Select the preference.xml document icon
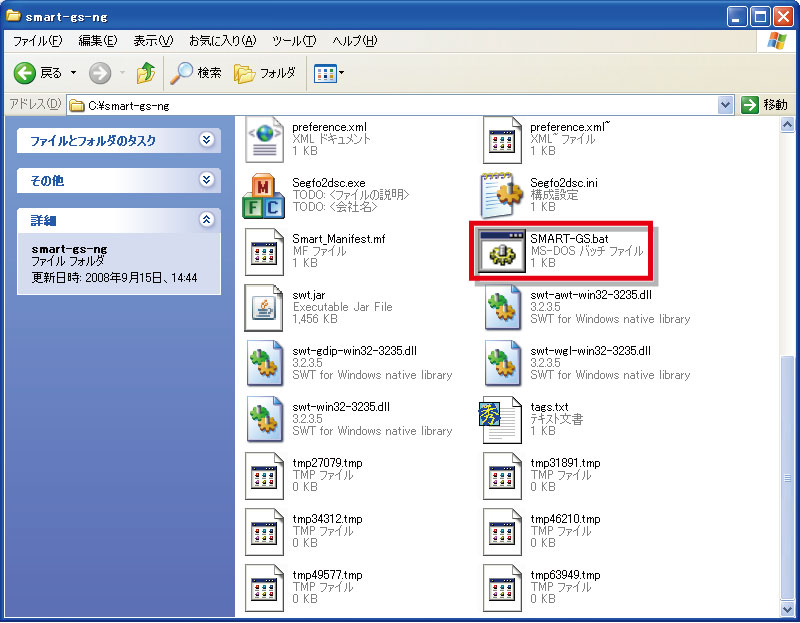Screen dimensions: 800x623 264,139
